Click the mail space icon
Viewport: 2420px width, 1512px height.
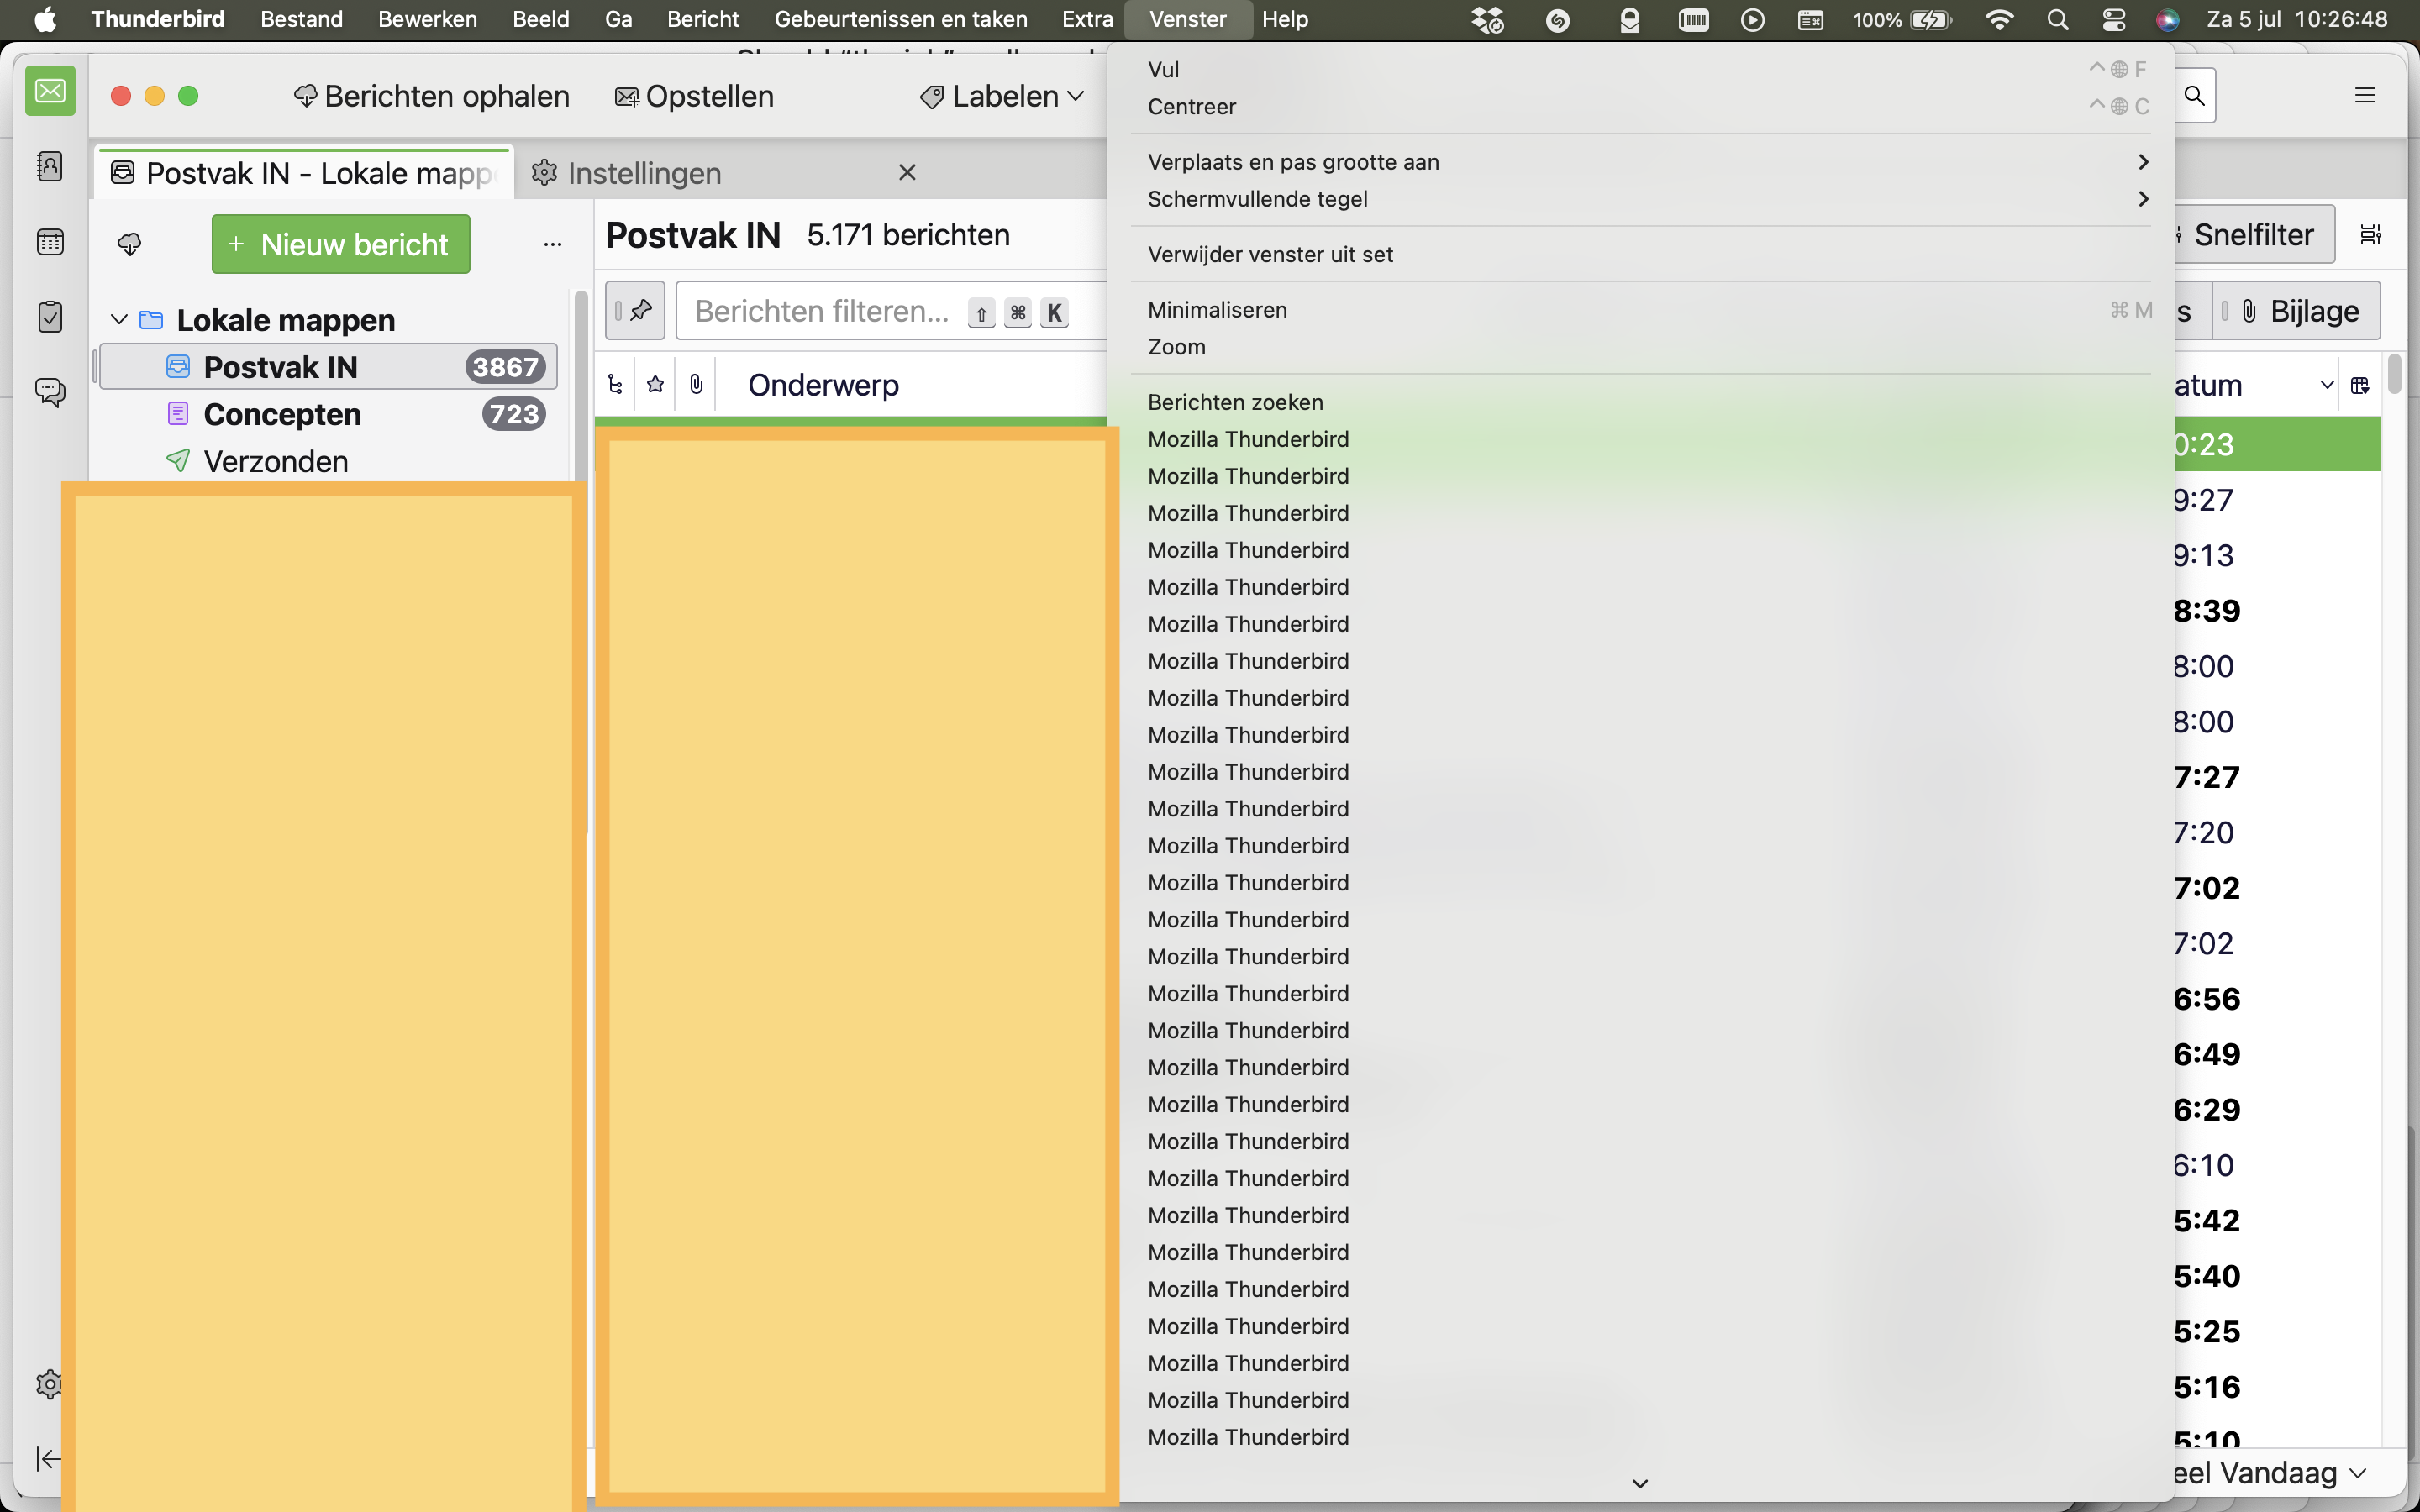[50, 92]
